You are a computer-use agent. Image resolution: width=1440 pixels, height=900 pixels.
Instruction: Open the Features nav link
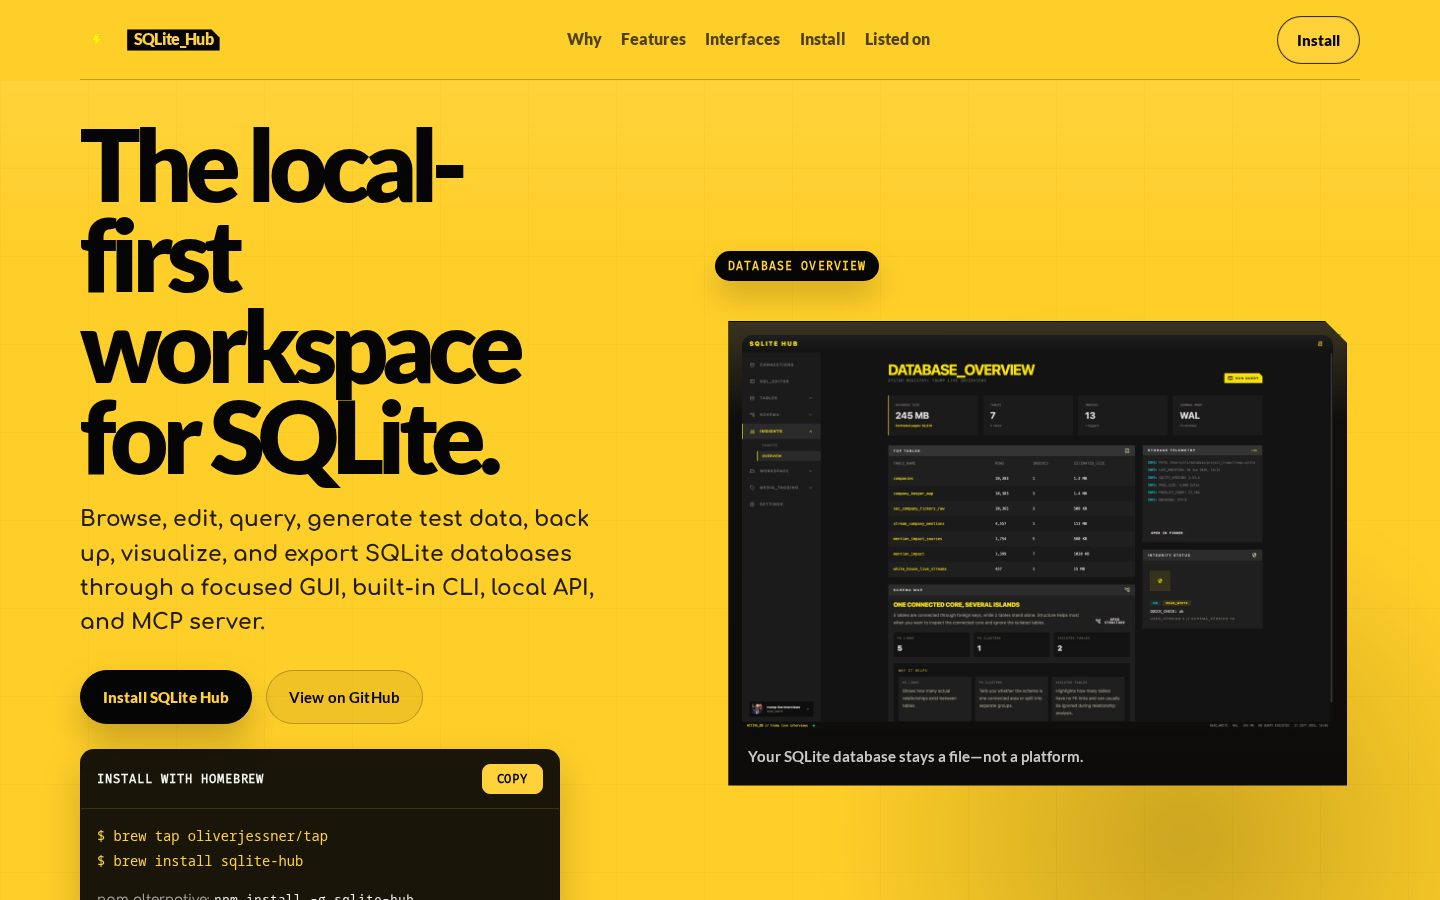(653, 39)
